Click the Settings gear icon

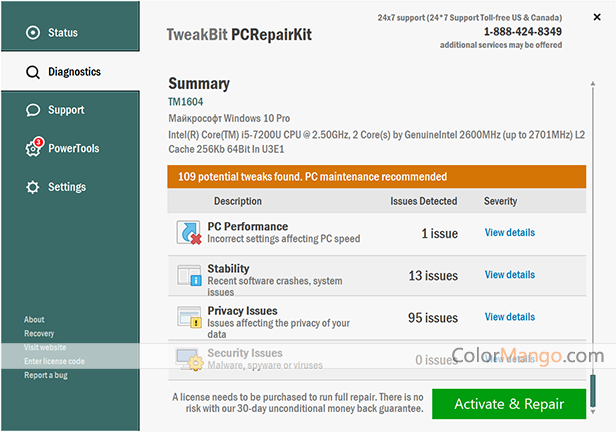coord(33,187)
